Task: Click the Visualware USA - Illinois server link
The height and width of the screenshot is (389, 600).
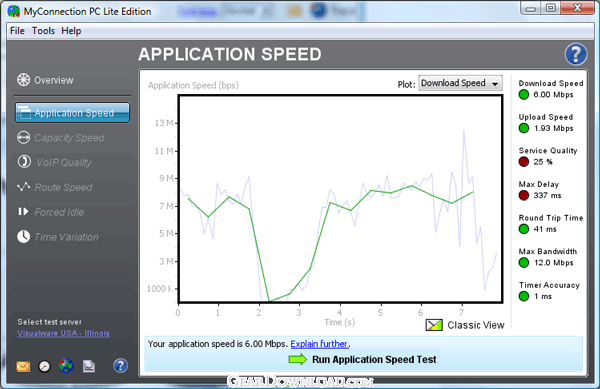Action: tap(64, 333)
